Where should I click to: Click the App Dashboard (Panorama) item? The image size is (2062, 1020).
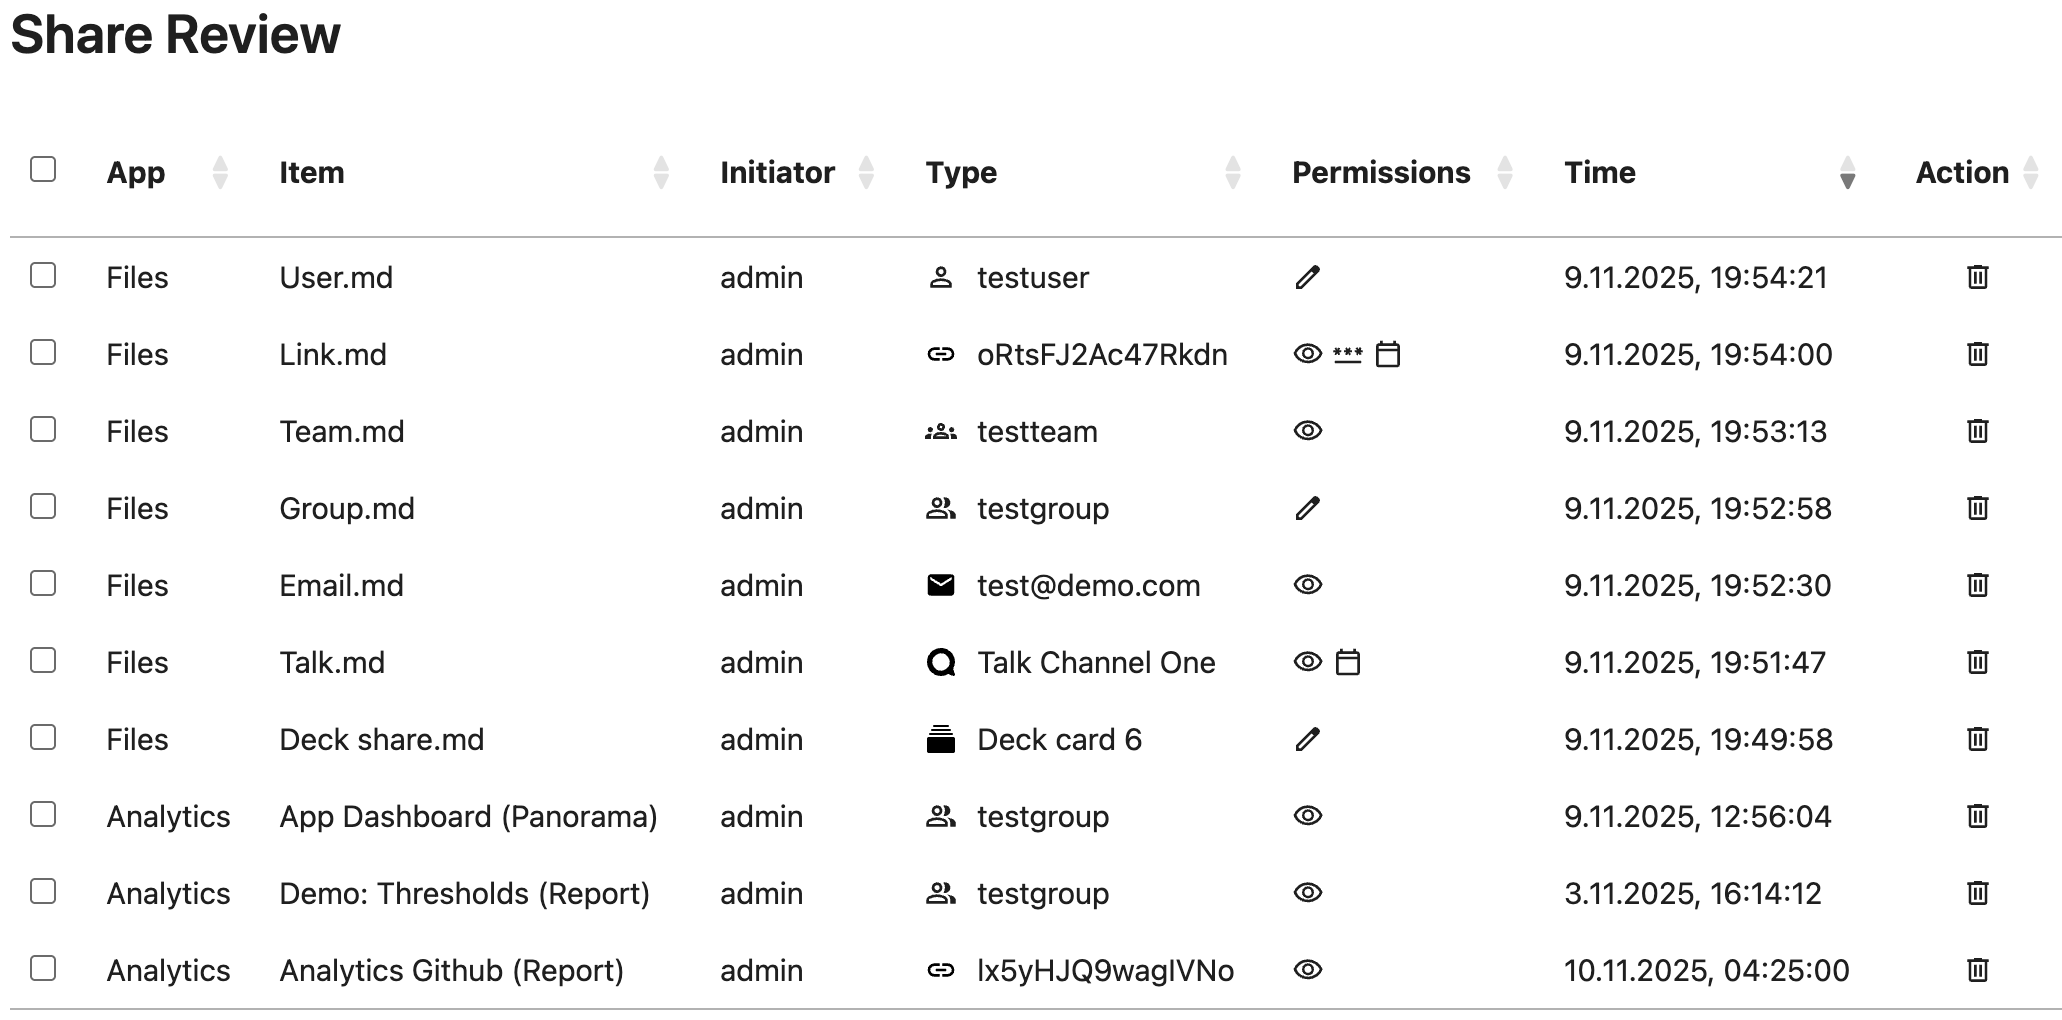468,816
